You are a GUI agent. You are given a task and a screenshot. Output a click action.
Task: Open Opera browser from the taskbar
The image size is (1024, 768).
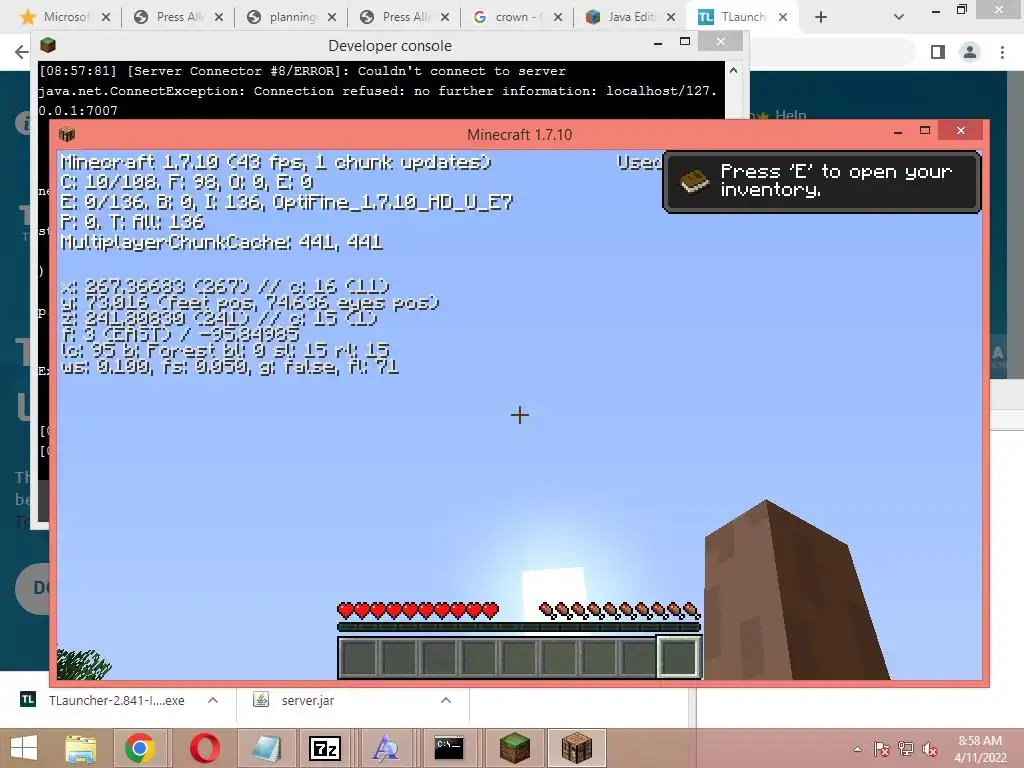(205, 748)
